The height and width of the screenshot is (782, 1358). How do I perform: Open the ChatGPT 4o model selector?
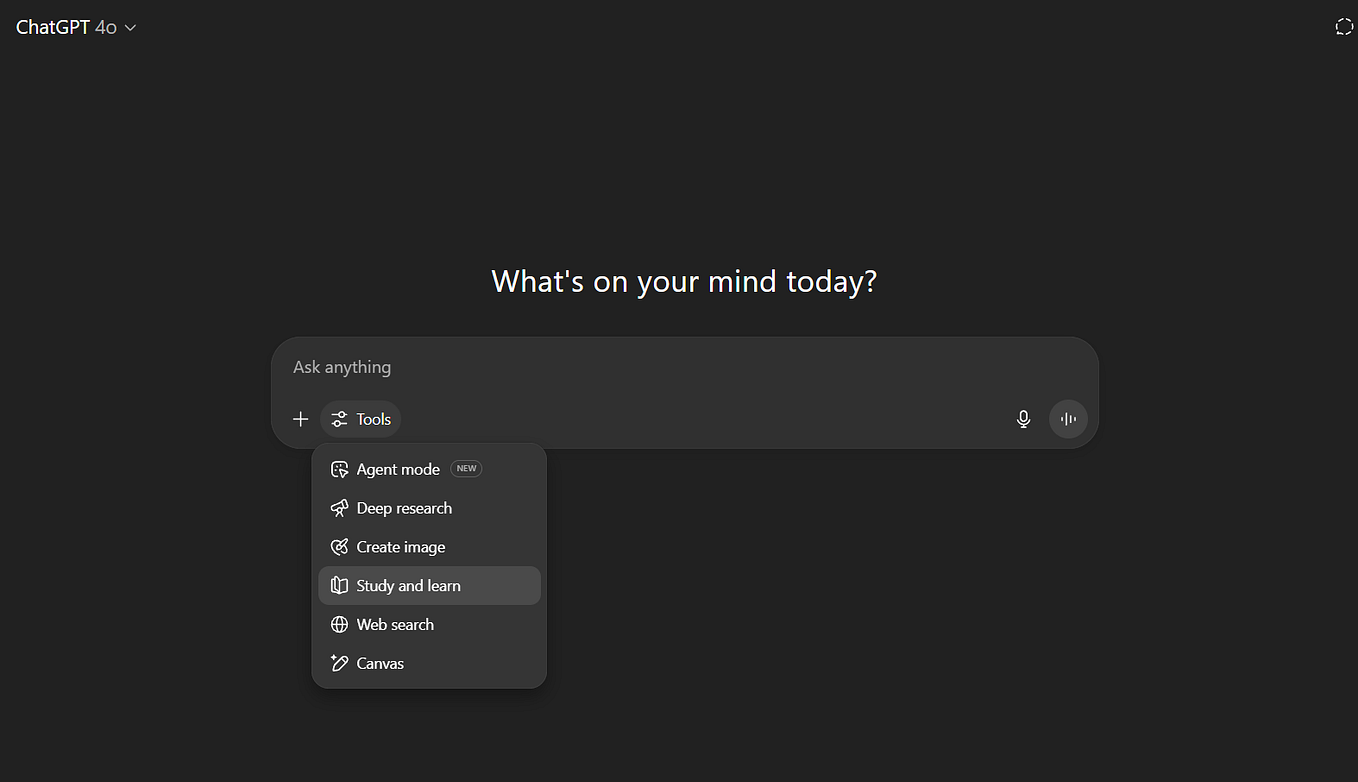point(75,27)
